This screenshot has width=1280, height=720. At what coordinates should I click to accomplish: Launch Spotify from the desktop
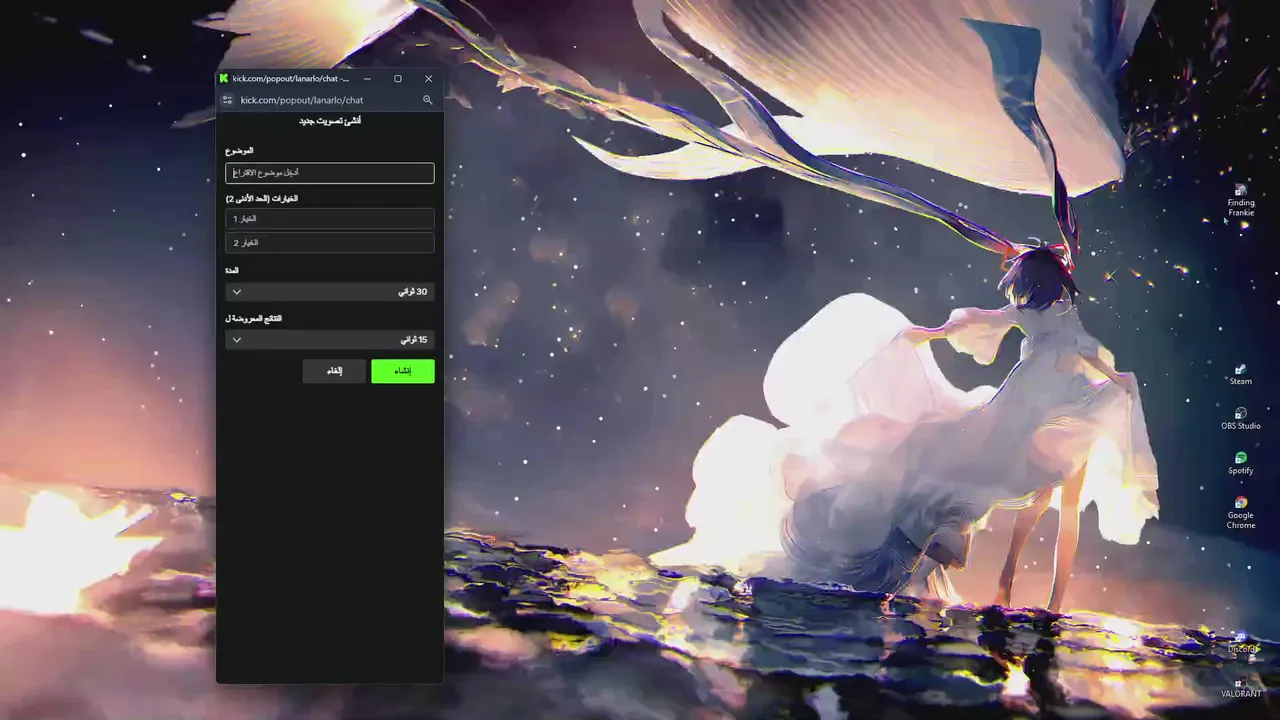click(1240, 463)
